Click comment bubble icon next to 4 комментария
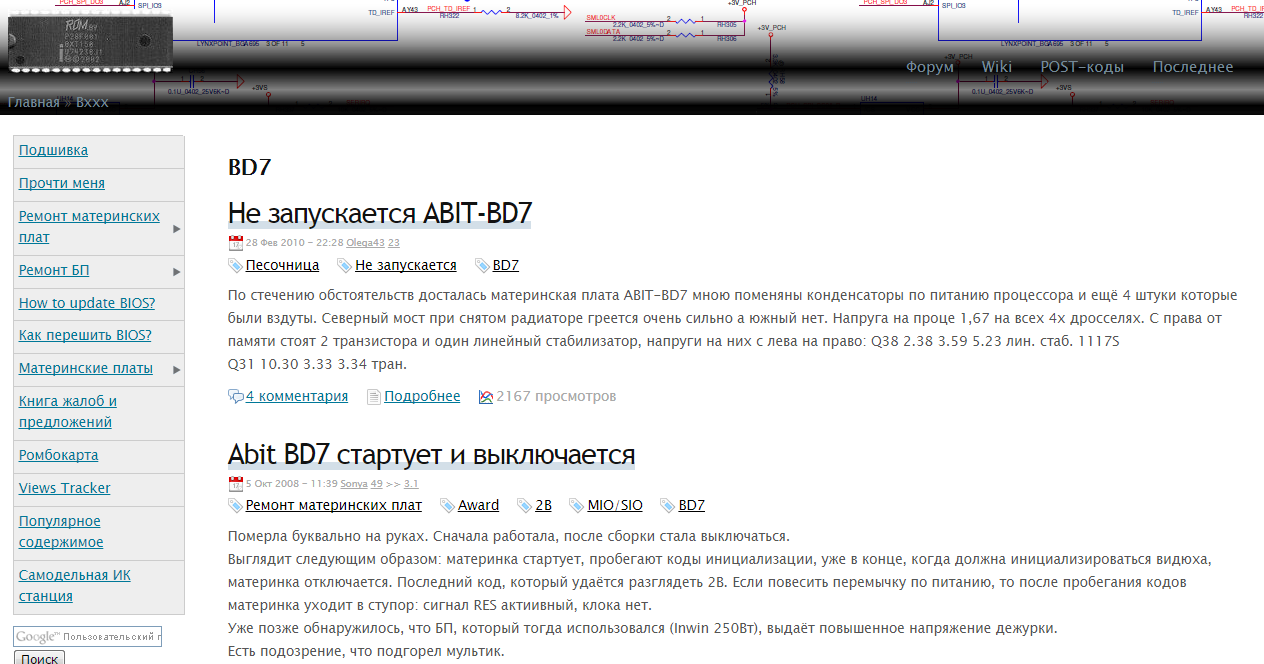1264x664 pixels. pyautogui.click(x=236, y=397)
